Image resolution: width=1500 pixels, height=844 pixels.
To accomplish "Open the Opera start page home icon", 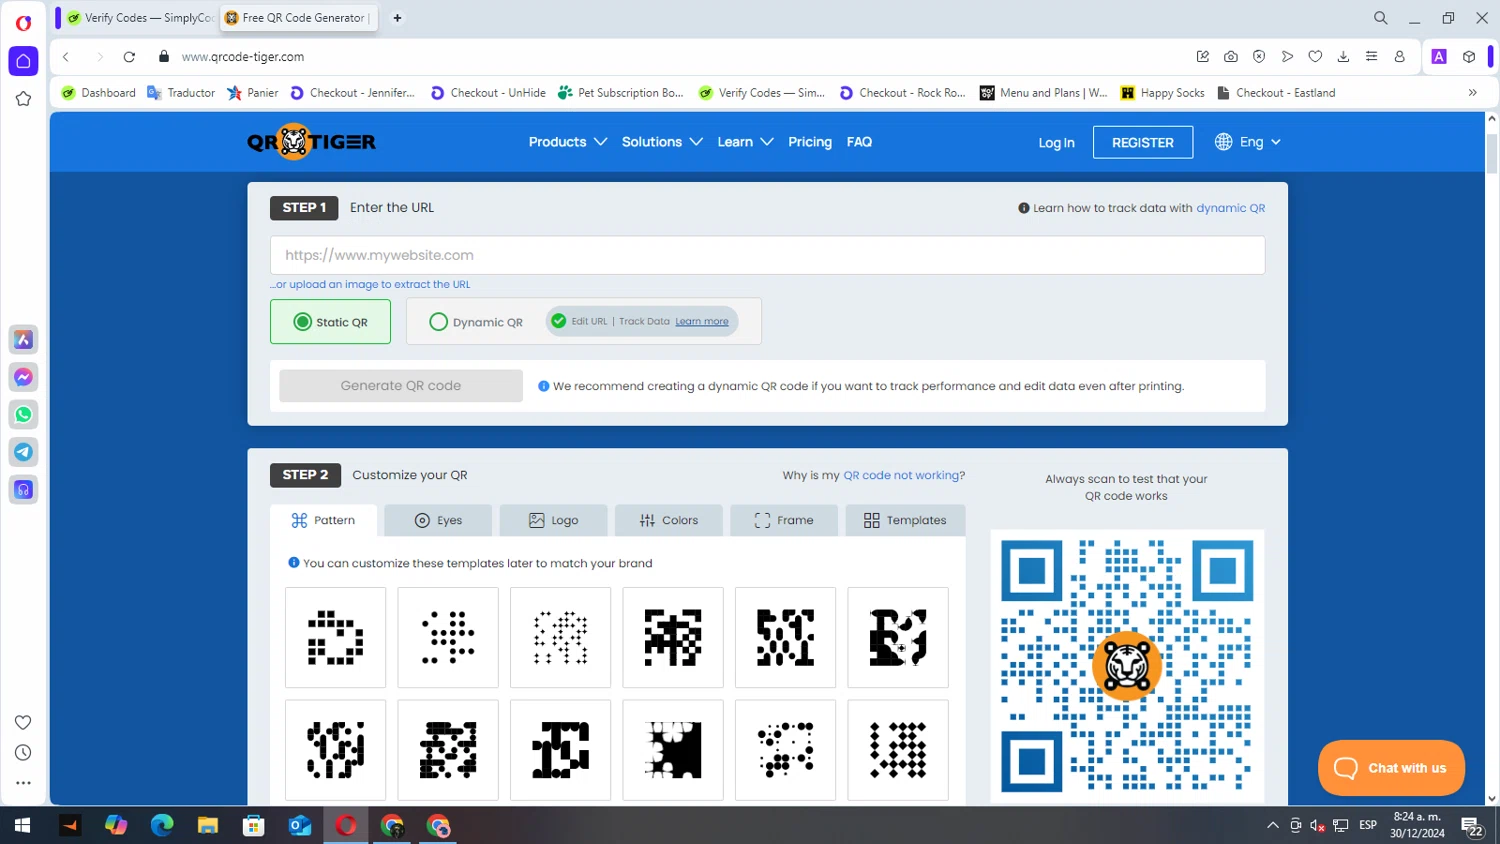I will click(23, 61).
